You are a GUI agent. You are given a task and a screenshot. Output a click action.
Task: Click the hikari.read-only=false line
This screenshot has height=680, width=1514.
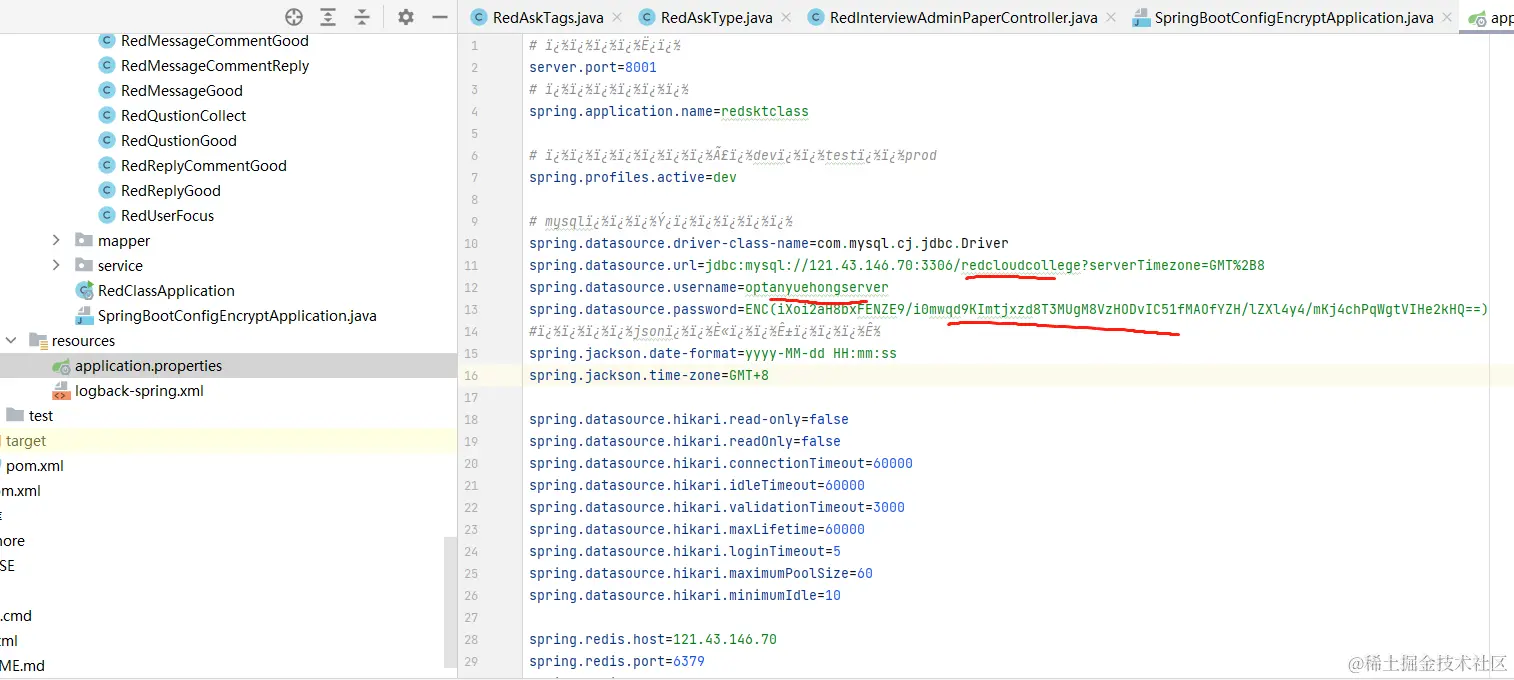tap(689, 420)
